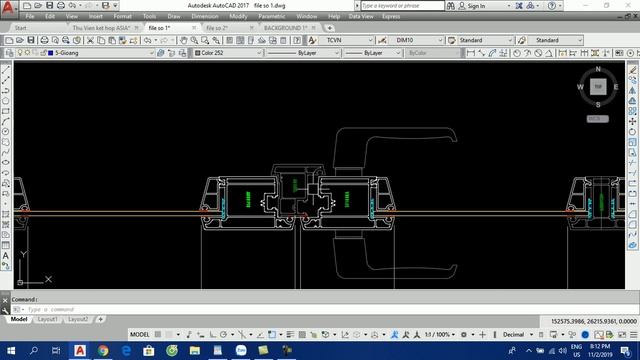The image size is (640, 360).
Task: Open the multileader style Standard dropdown
Action: (x=580, y=40)
